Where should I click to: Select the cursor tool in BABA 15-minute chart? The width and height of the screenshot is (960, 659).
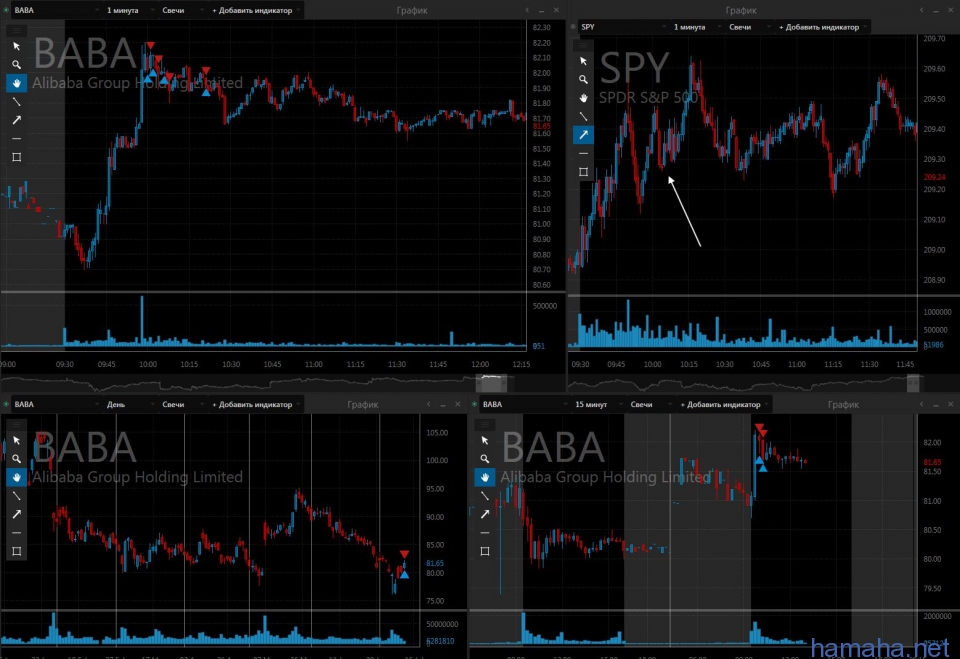tap(485, 440)
